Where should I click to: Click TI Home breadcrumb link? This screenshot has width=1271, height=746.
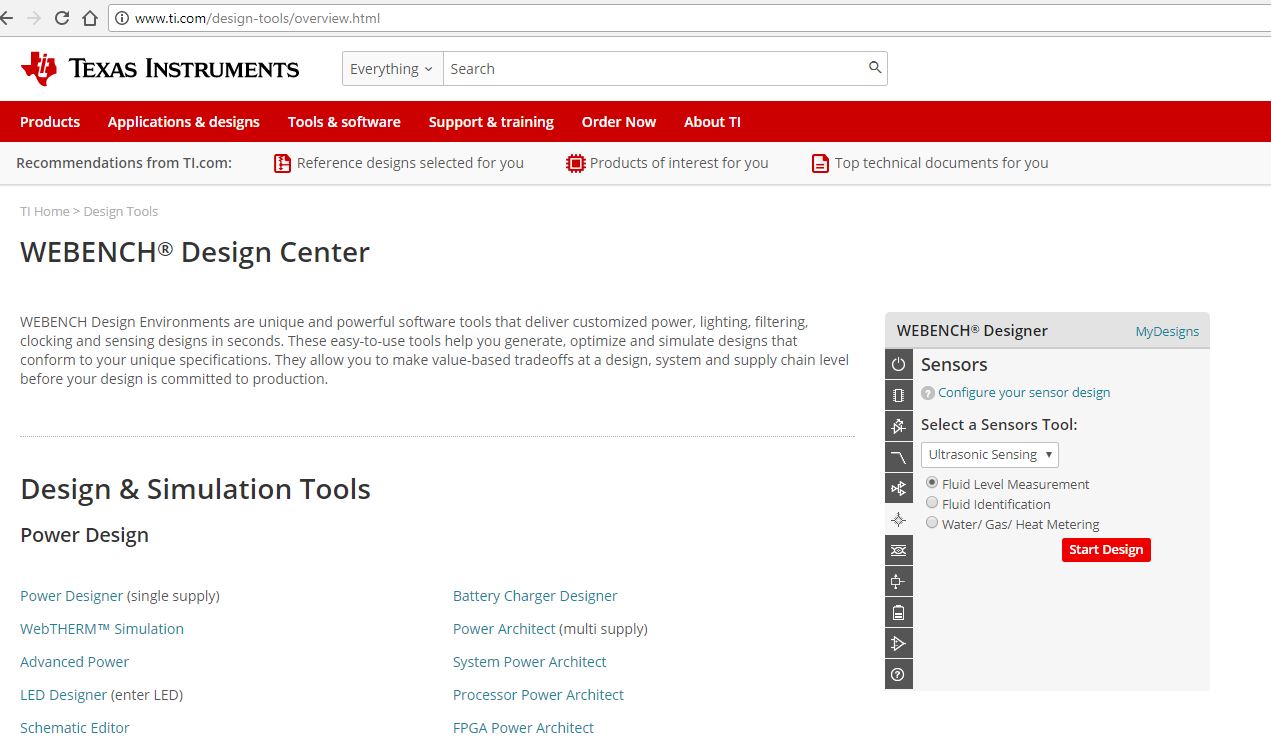pyautogui.click(x=45, y=212)
